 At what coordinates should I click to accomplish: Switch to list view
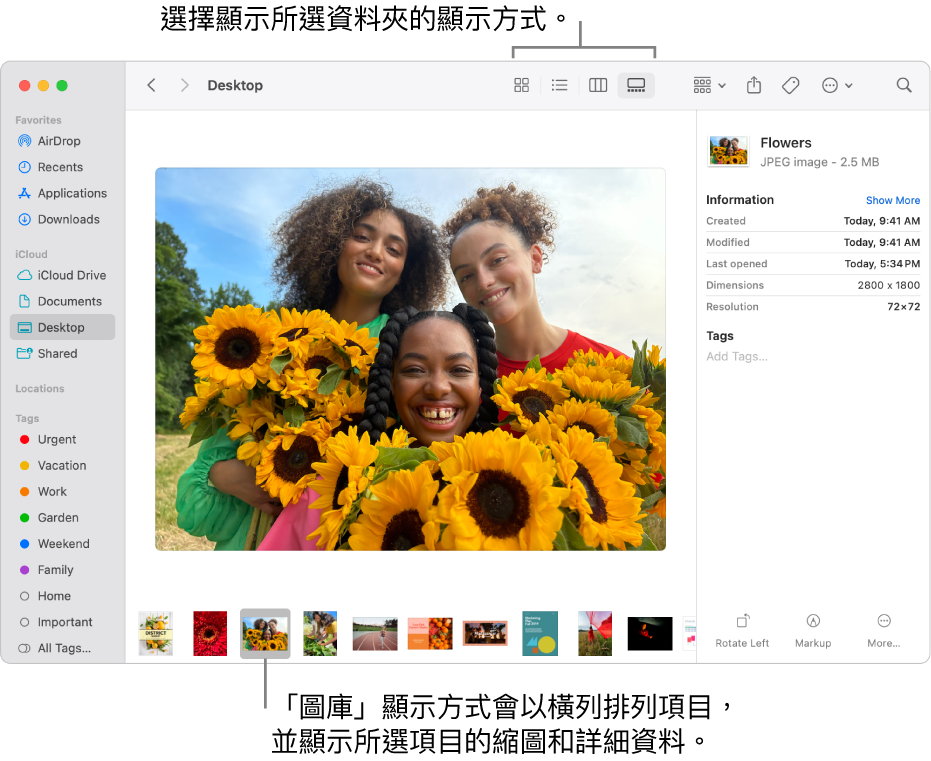559,85
